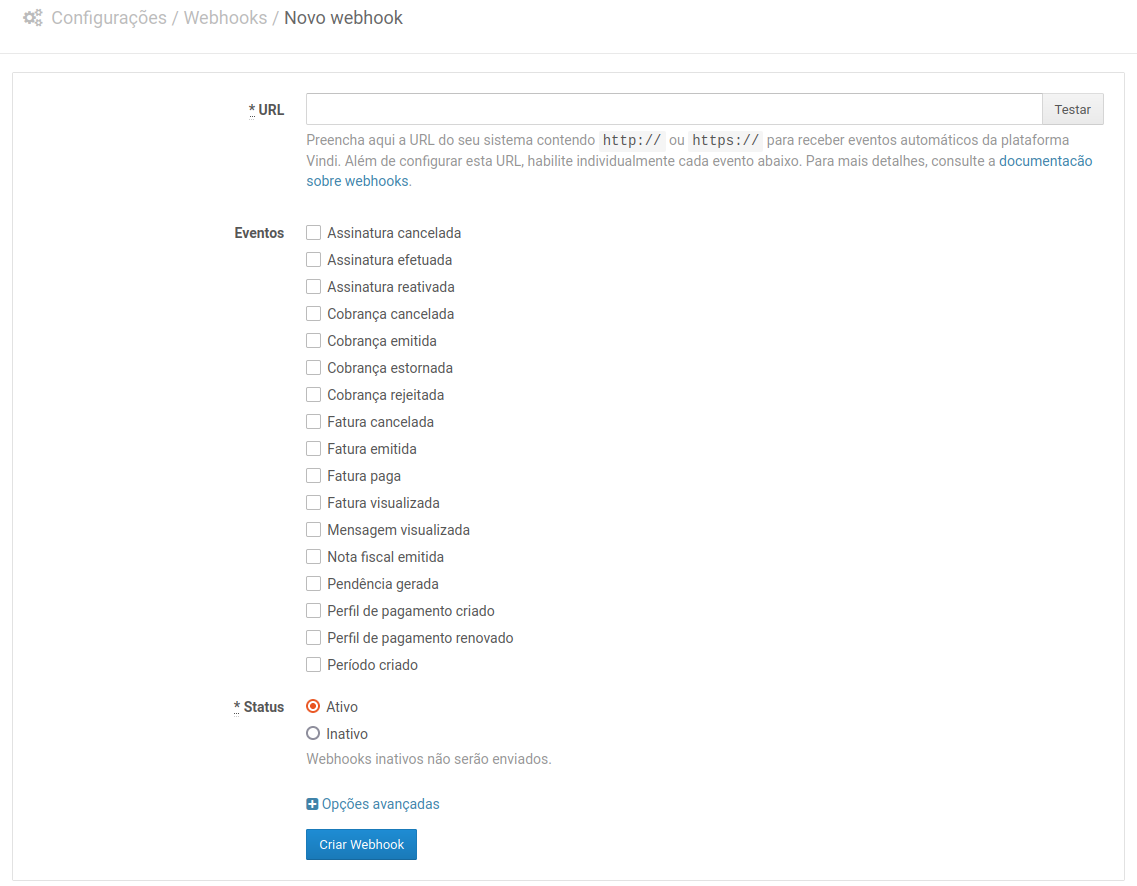
Task: Check Fatura emitida event
Action: click(x=313, y=448)
